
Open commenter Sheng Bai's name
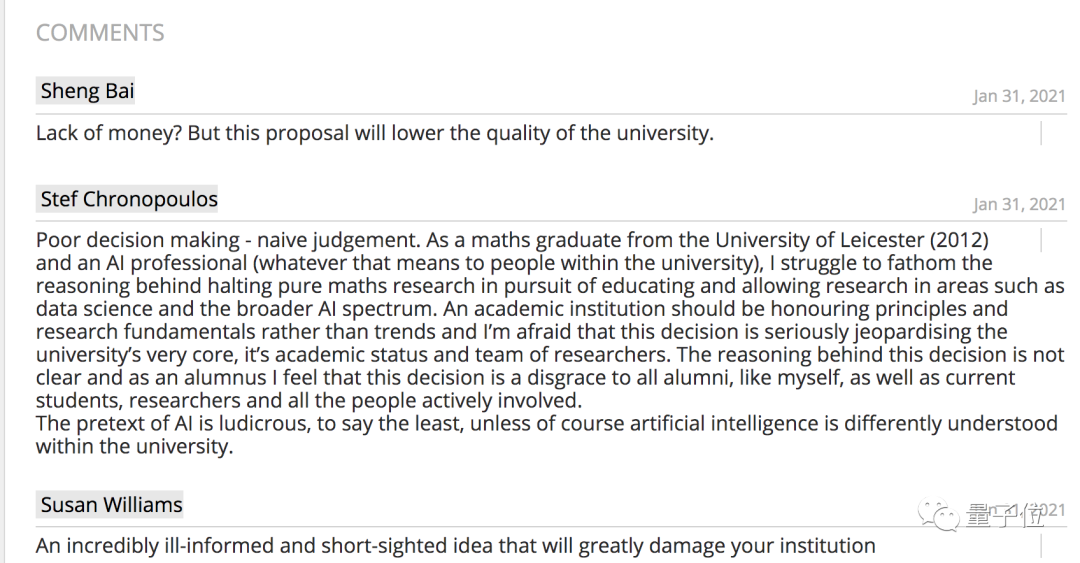[x=87, y=91]
